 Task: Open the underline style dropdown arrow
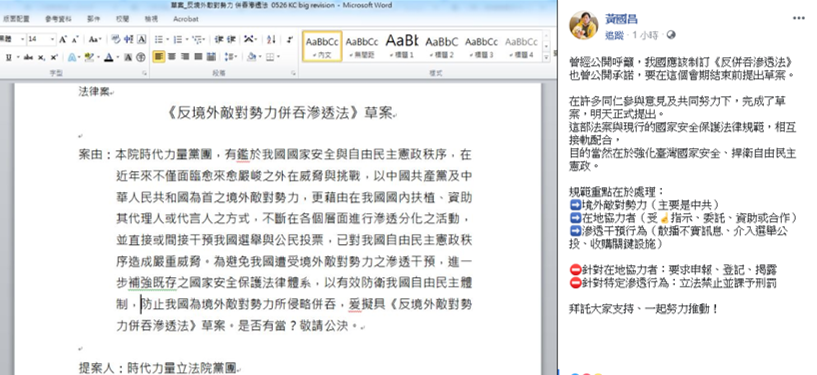18,57
